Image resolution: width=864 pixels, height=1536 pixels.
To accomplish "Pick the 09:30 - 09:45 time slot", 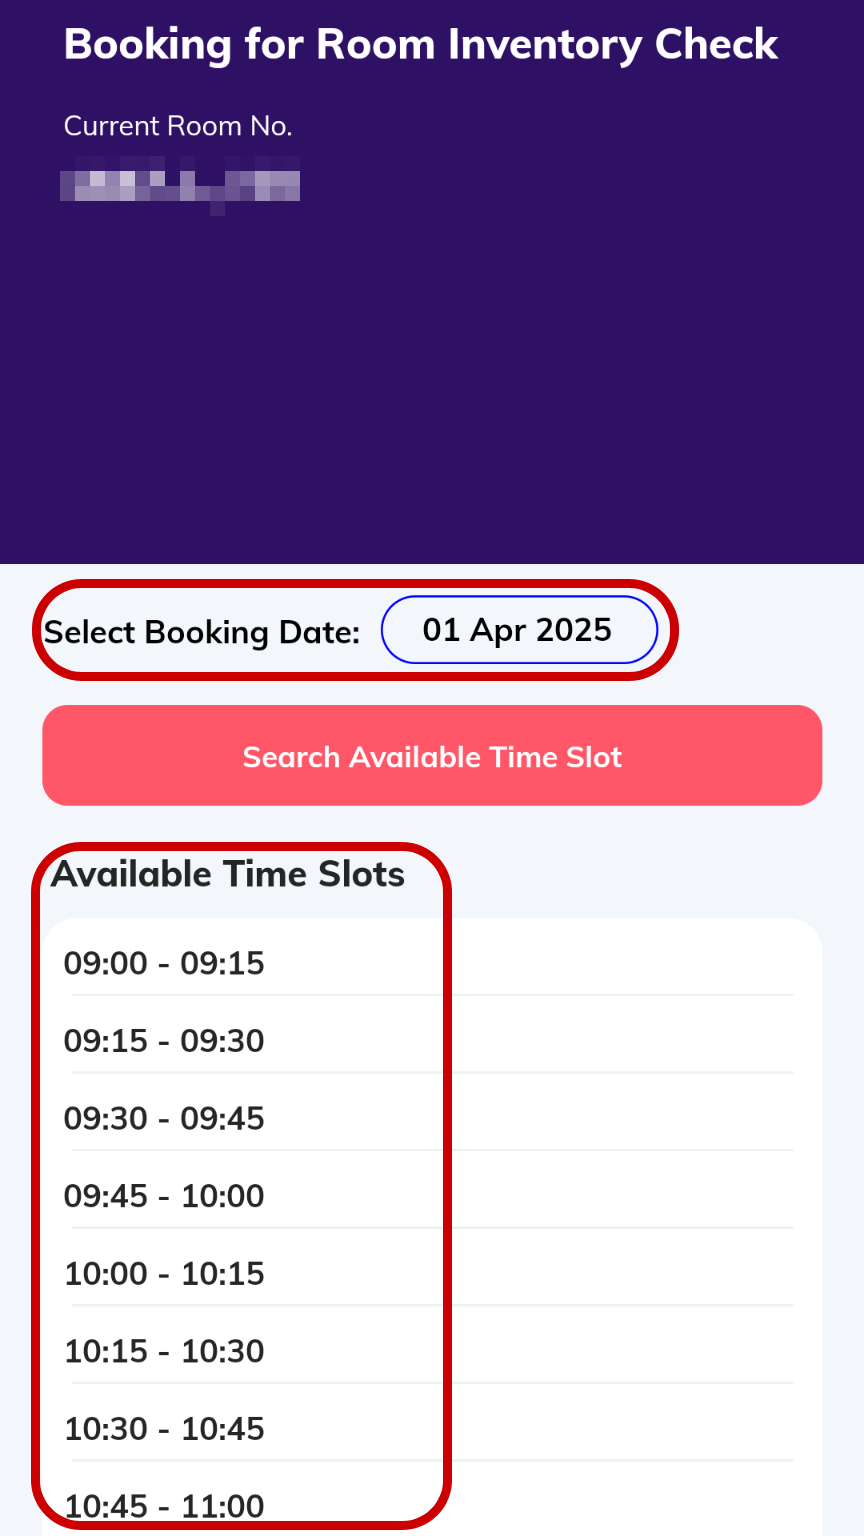I will pos(164,1118).
